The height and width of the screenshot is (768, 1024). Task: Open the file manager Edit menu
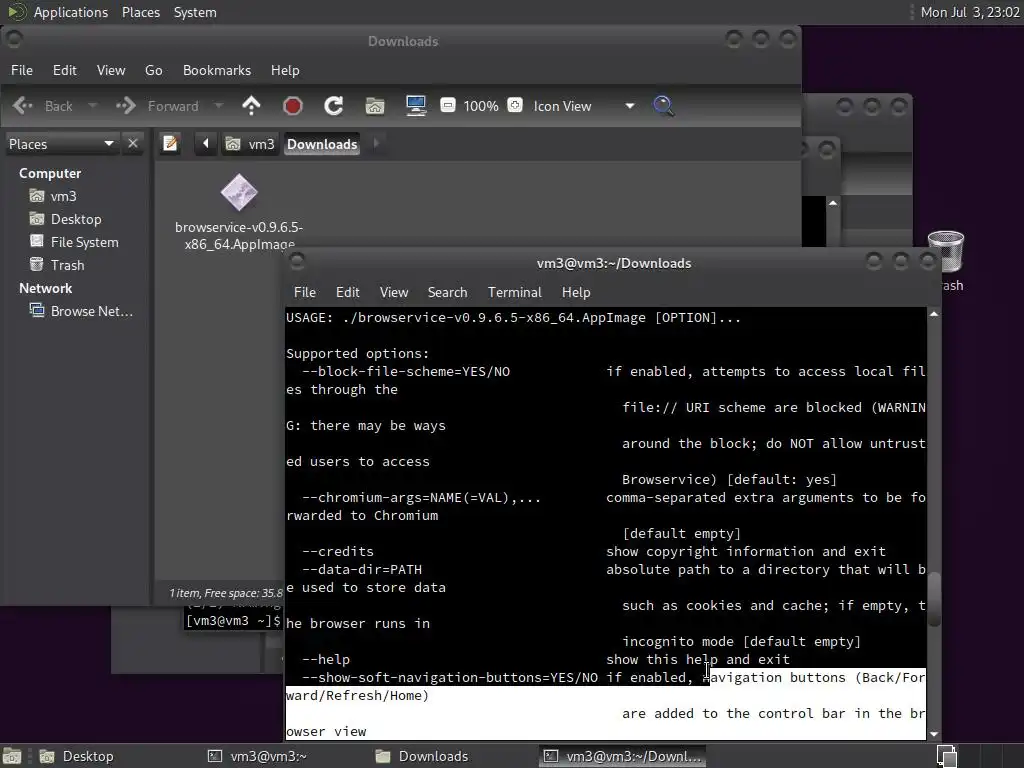click(x=65, y=70)
